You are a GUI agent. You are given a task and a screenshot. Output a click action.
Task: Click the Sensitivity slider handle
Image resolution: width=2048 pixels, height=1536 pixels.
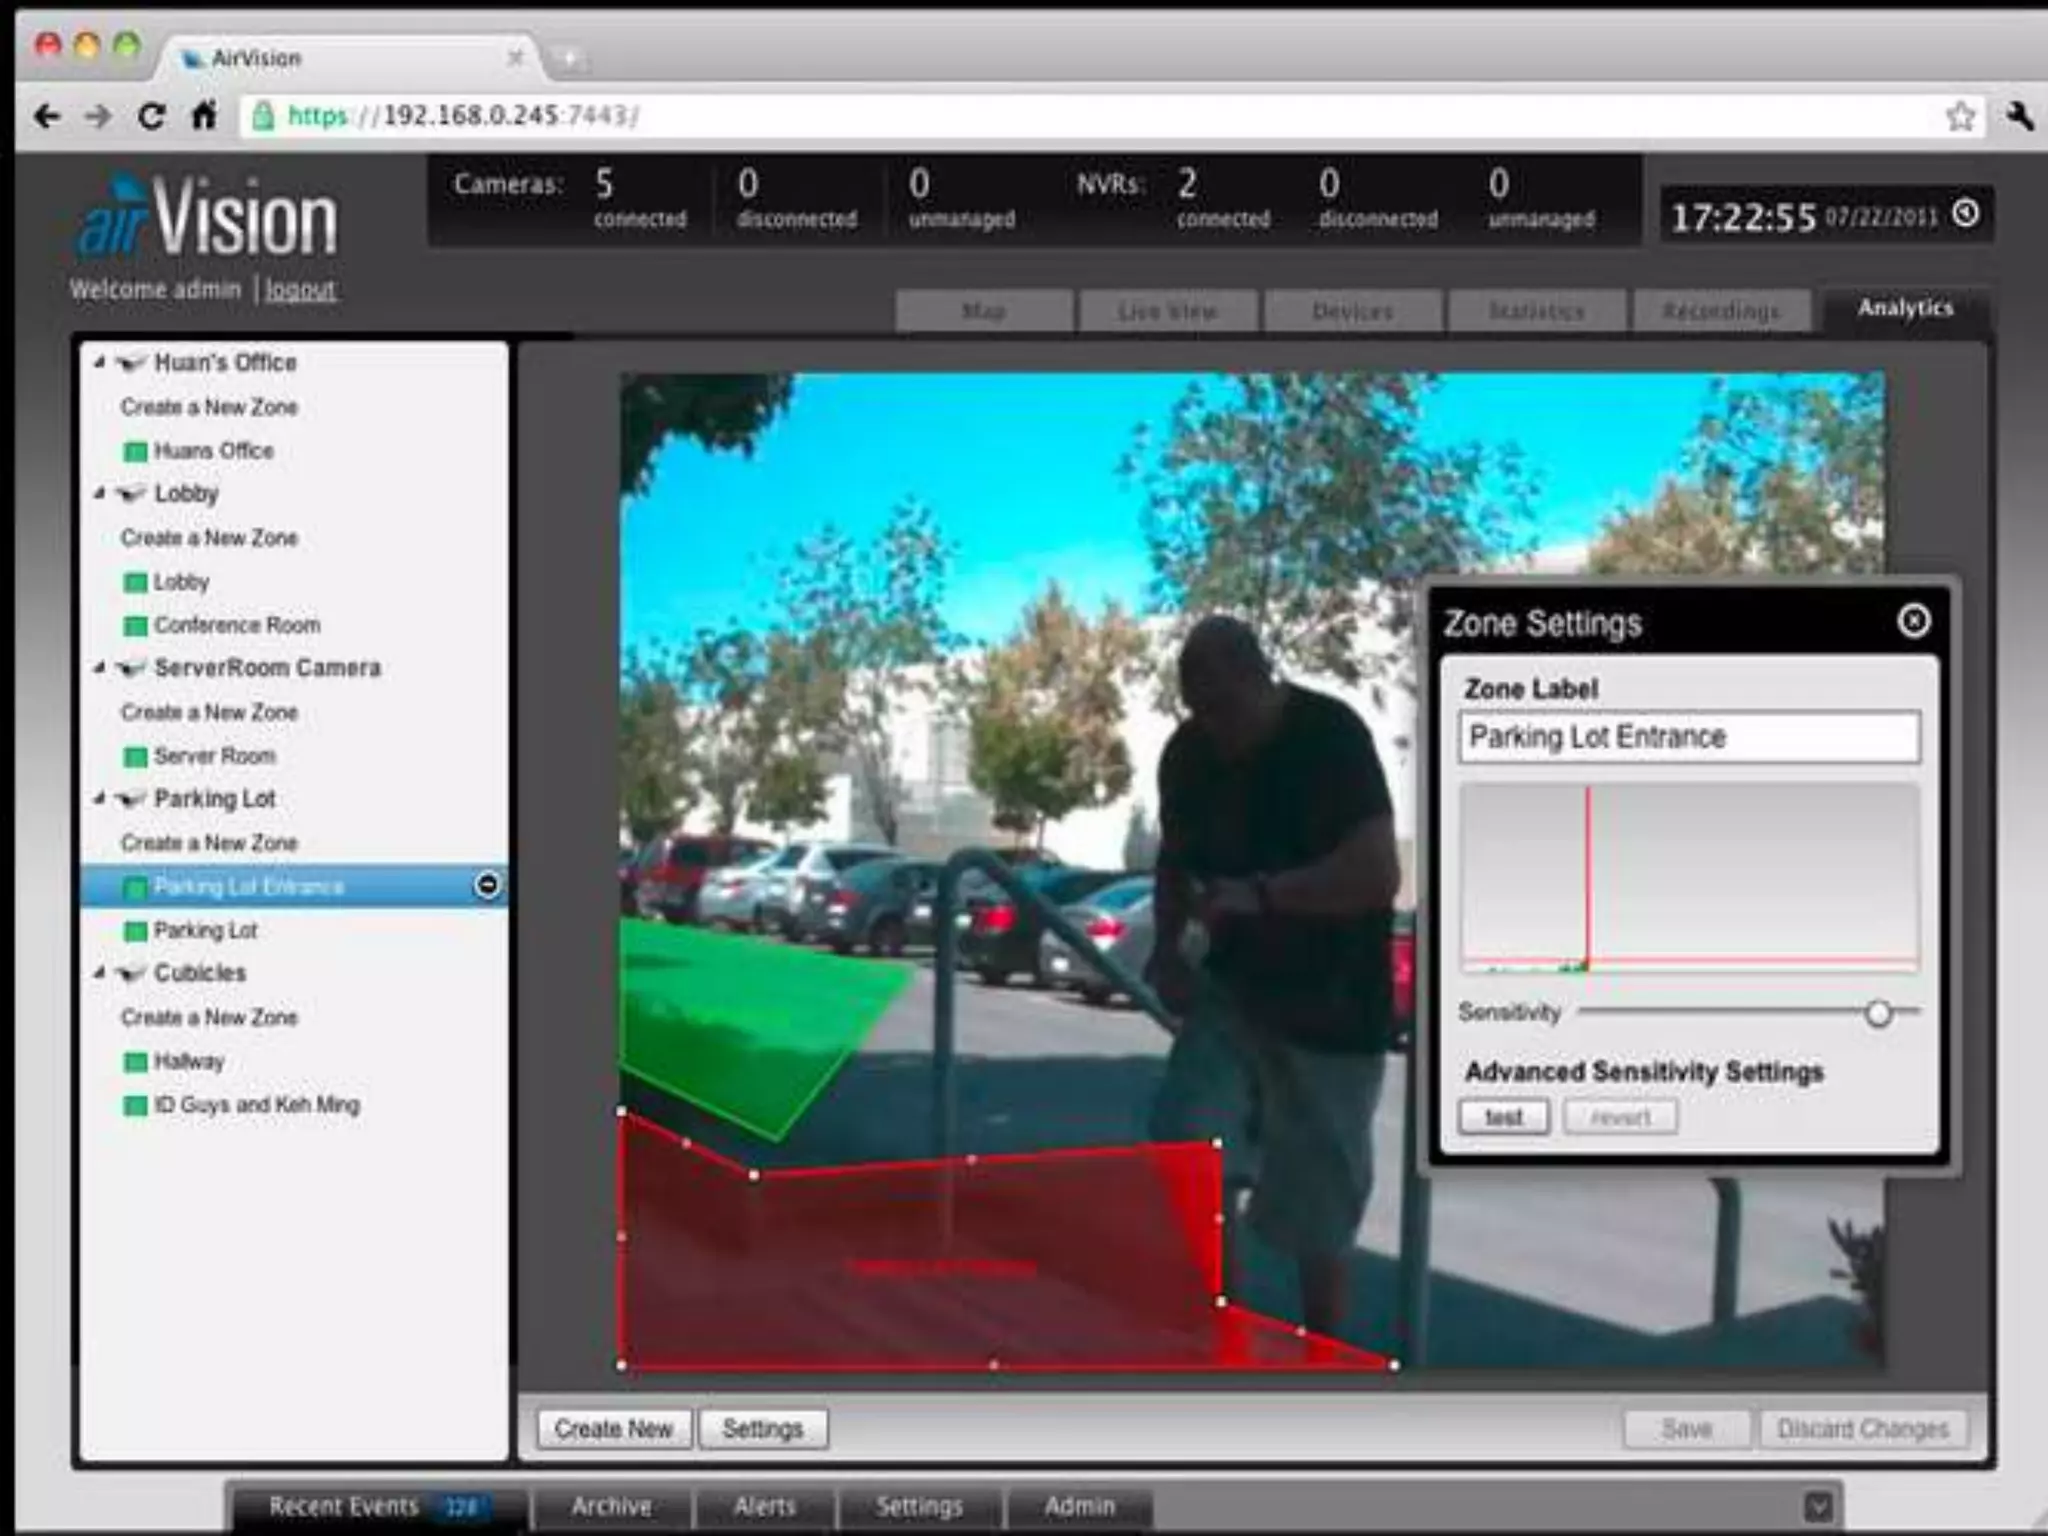click(1878, 1013)
